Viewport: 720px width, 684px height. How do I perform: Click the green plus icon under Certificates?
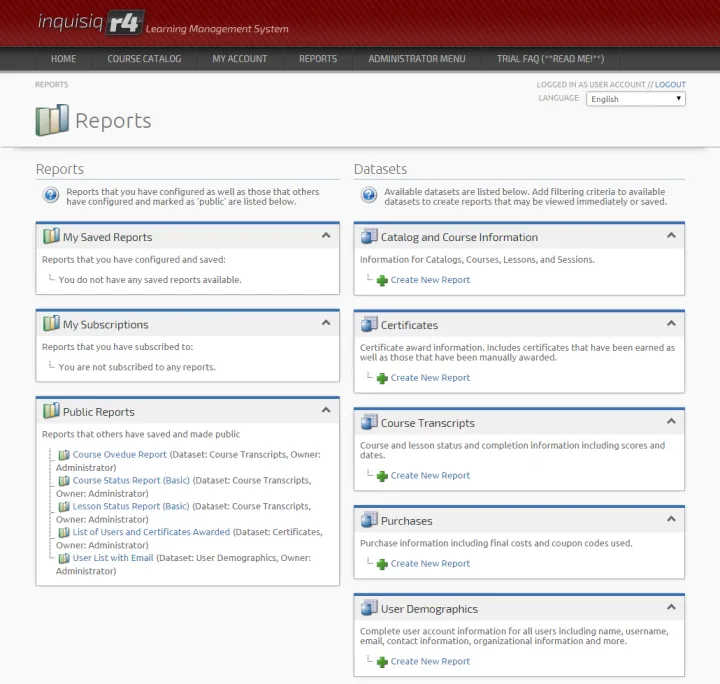pos(382,378)
